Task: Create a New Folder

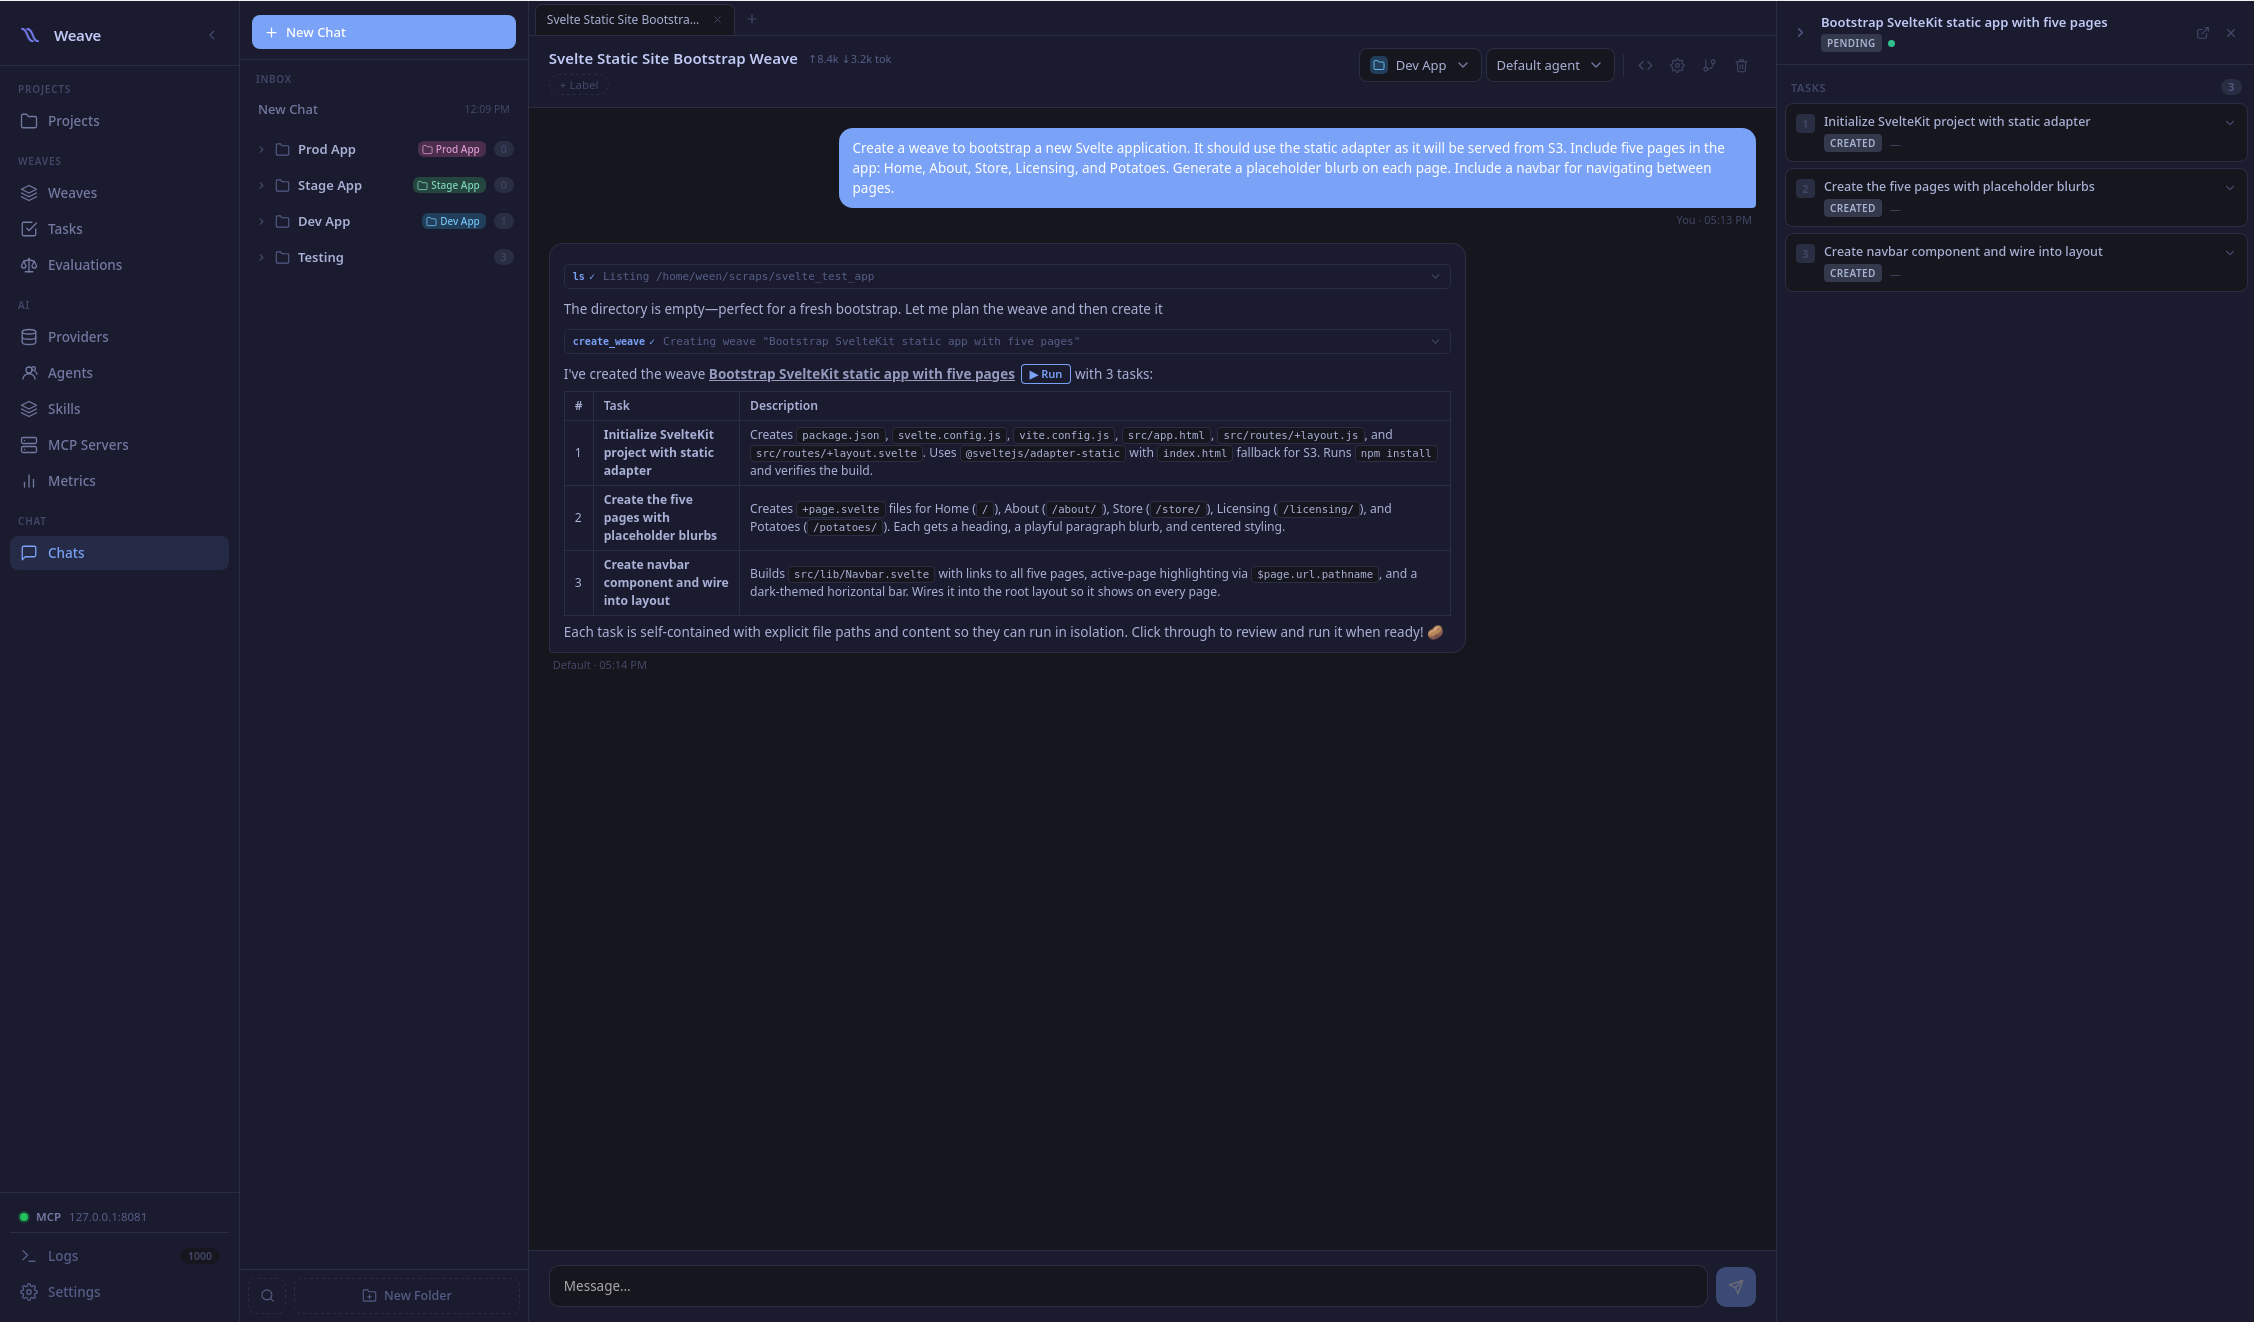Action: coord(407,1295)
